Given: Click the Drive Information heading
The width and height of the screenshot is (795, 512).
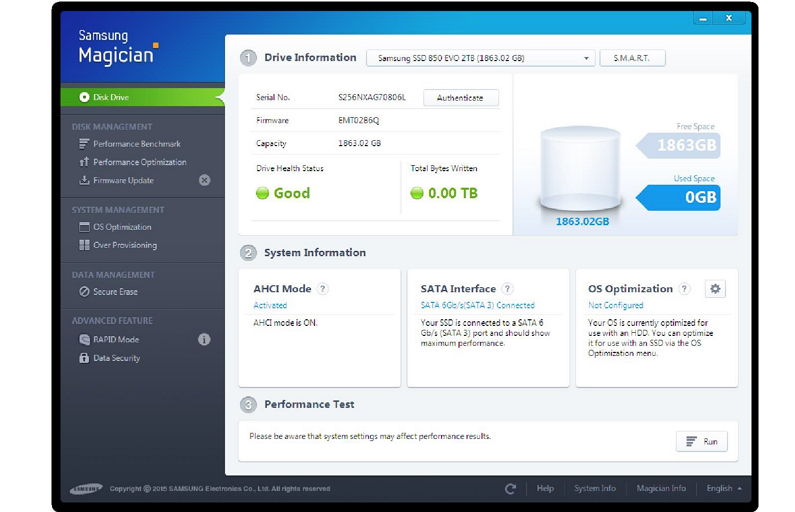Looking at the screenshot, I should [310, 58].
